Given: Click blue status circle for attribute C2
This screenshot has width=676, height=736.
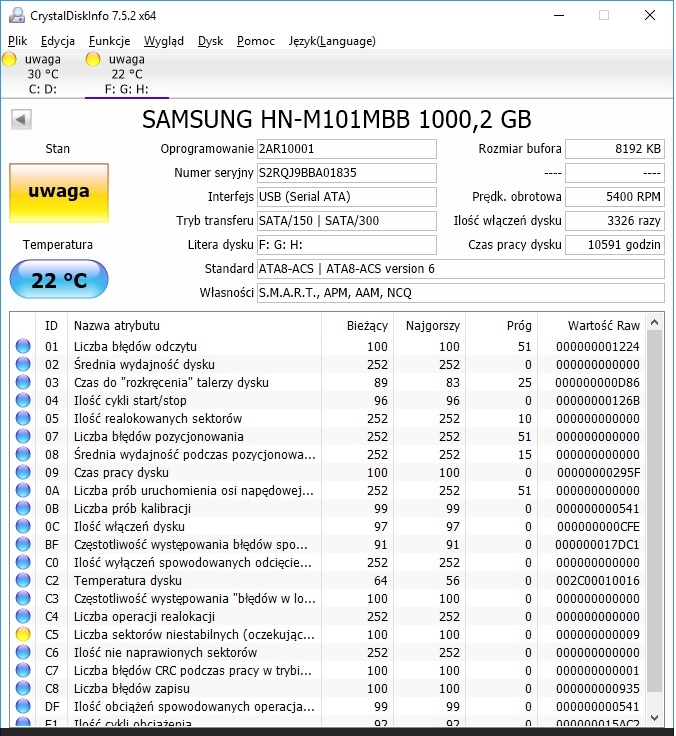Looking at the screenshot, I should pos(23,580).
